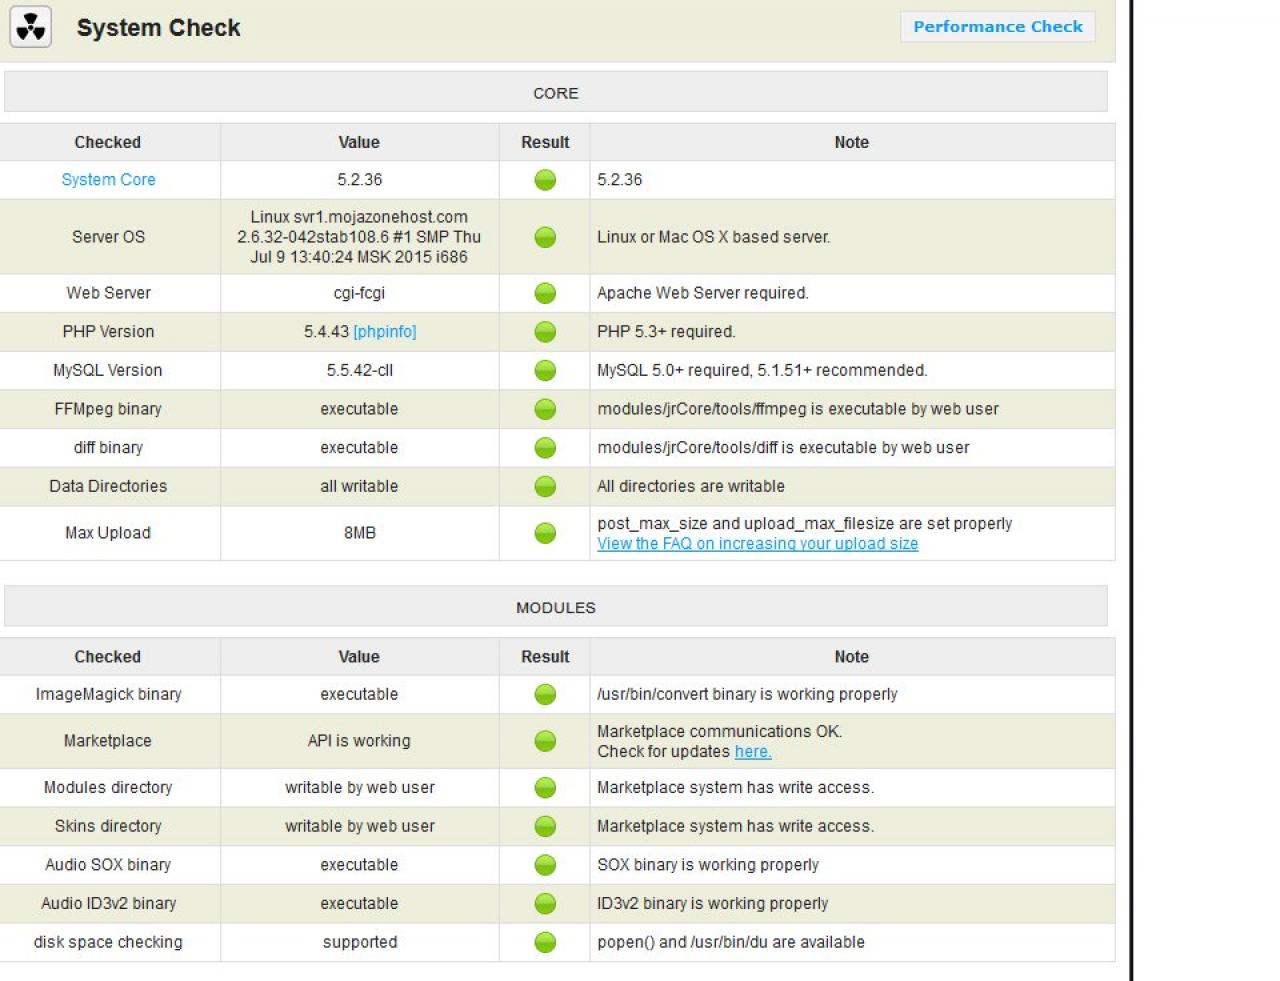This screenshot has height=981, width=1280.
Task: Click green status icon for FFMpeg binary
Action: [x=545, y=409]
